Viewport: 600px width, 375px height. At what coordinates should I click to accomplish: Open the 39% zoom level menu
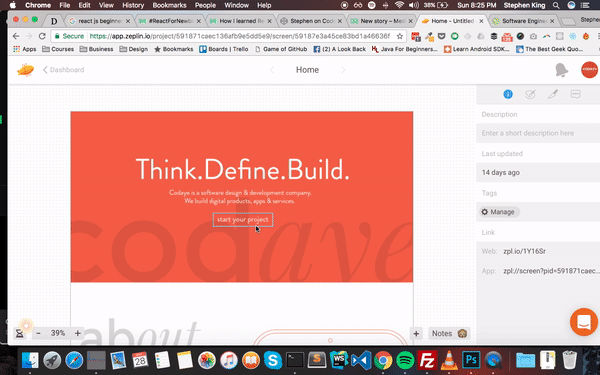click(58, 333)
